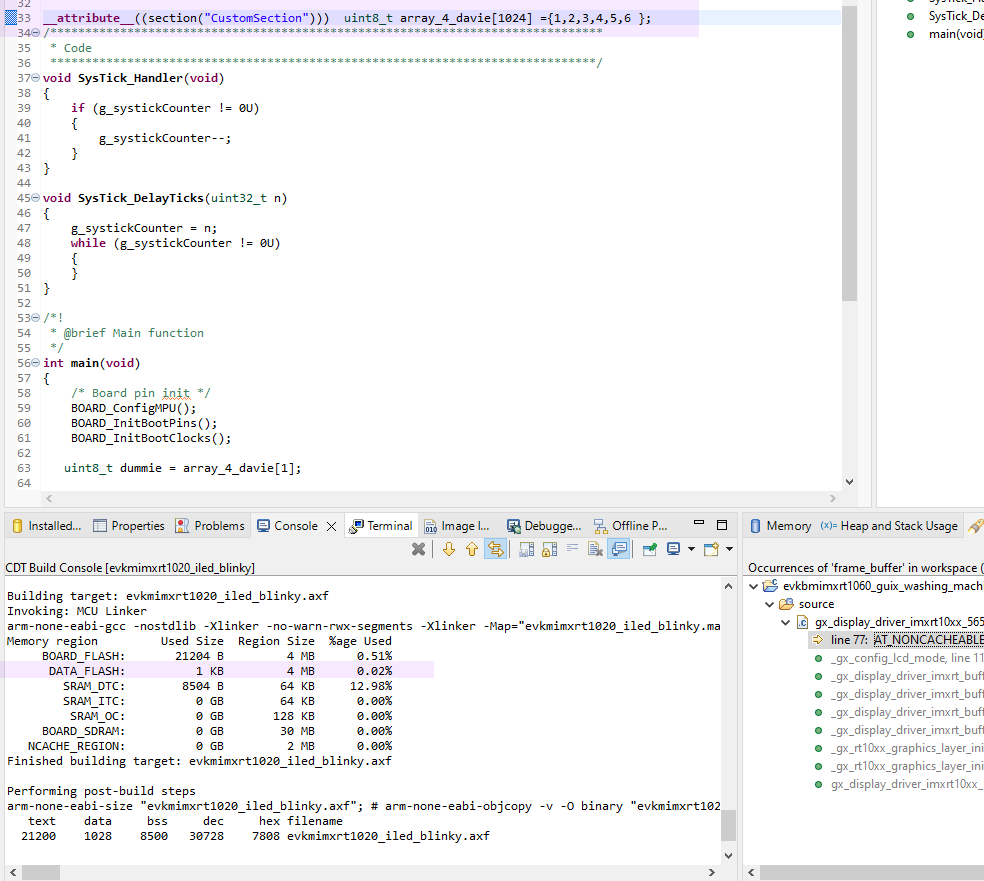Click Next Error arrow in console toolbar
The height and width of the screenshot is (881, 984).
point(448,548)
